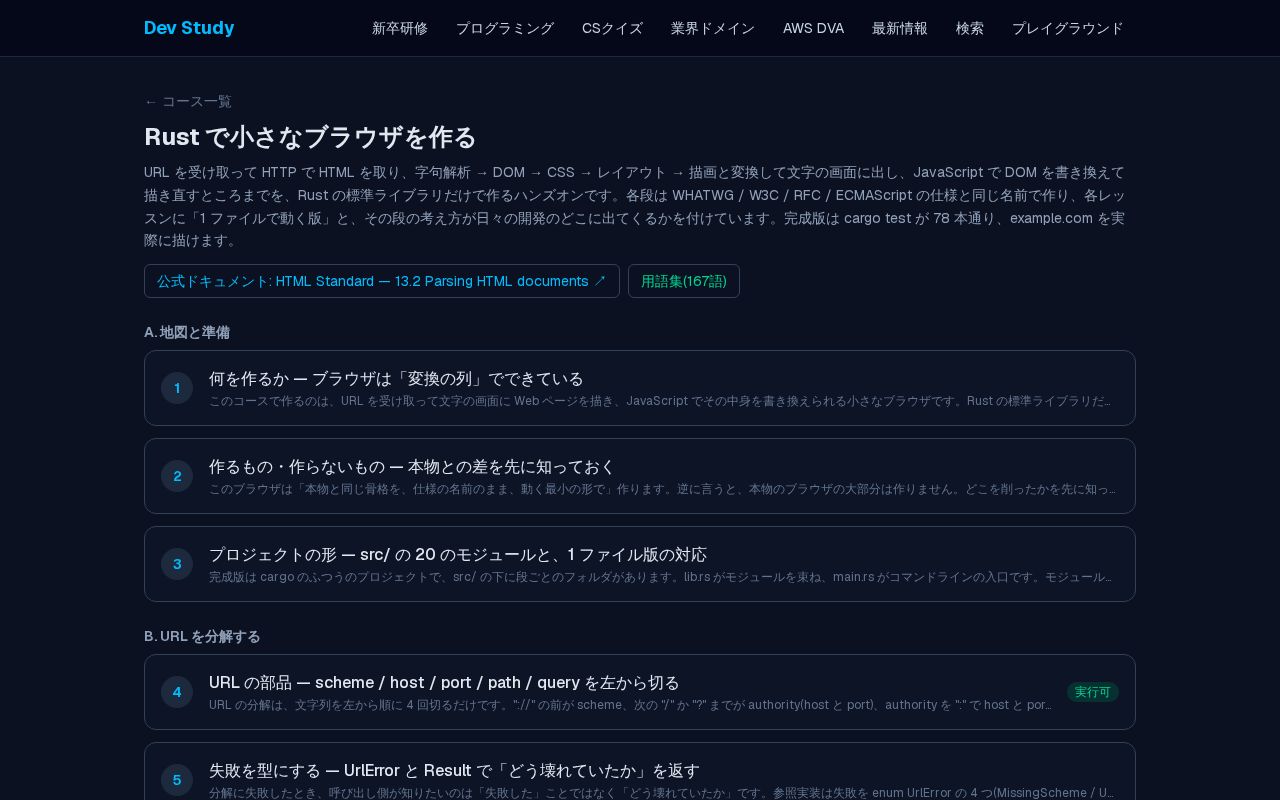This screenshot has width=1280, height=800.
Task: Go back via ← コース一覧 link
Action: click(x=188, y=101)
